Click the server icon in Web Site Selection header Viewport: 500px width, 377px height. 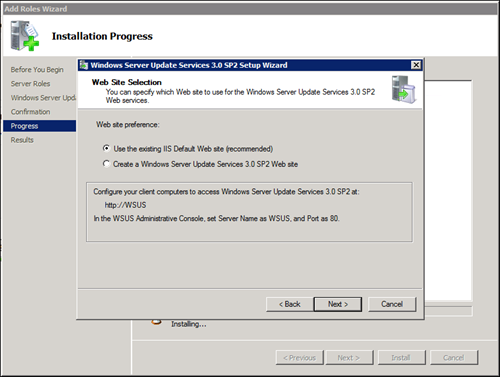pos(404,89)
